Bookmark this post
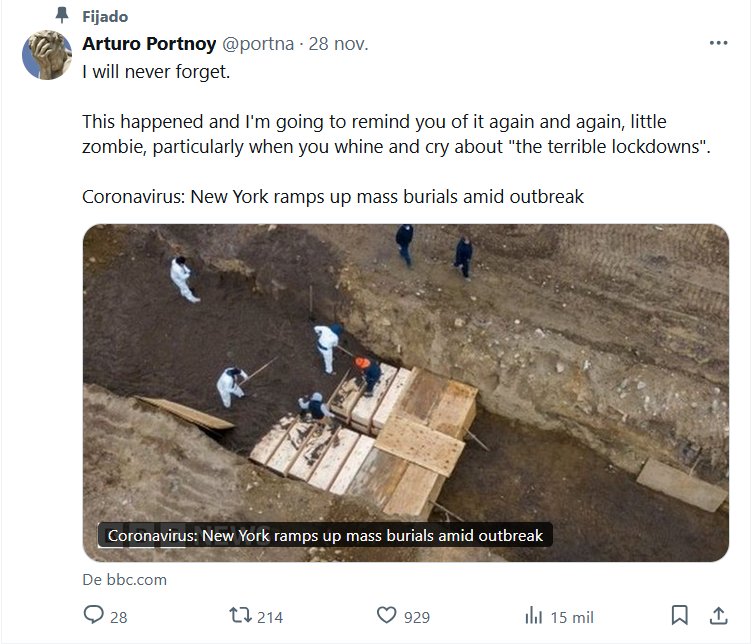Image resolution: width=752 pixels, height=644 pixels. pos(679,615)
